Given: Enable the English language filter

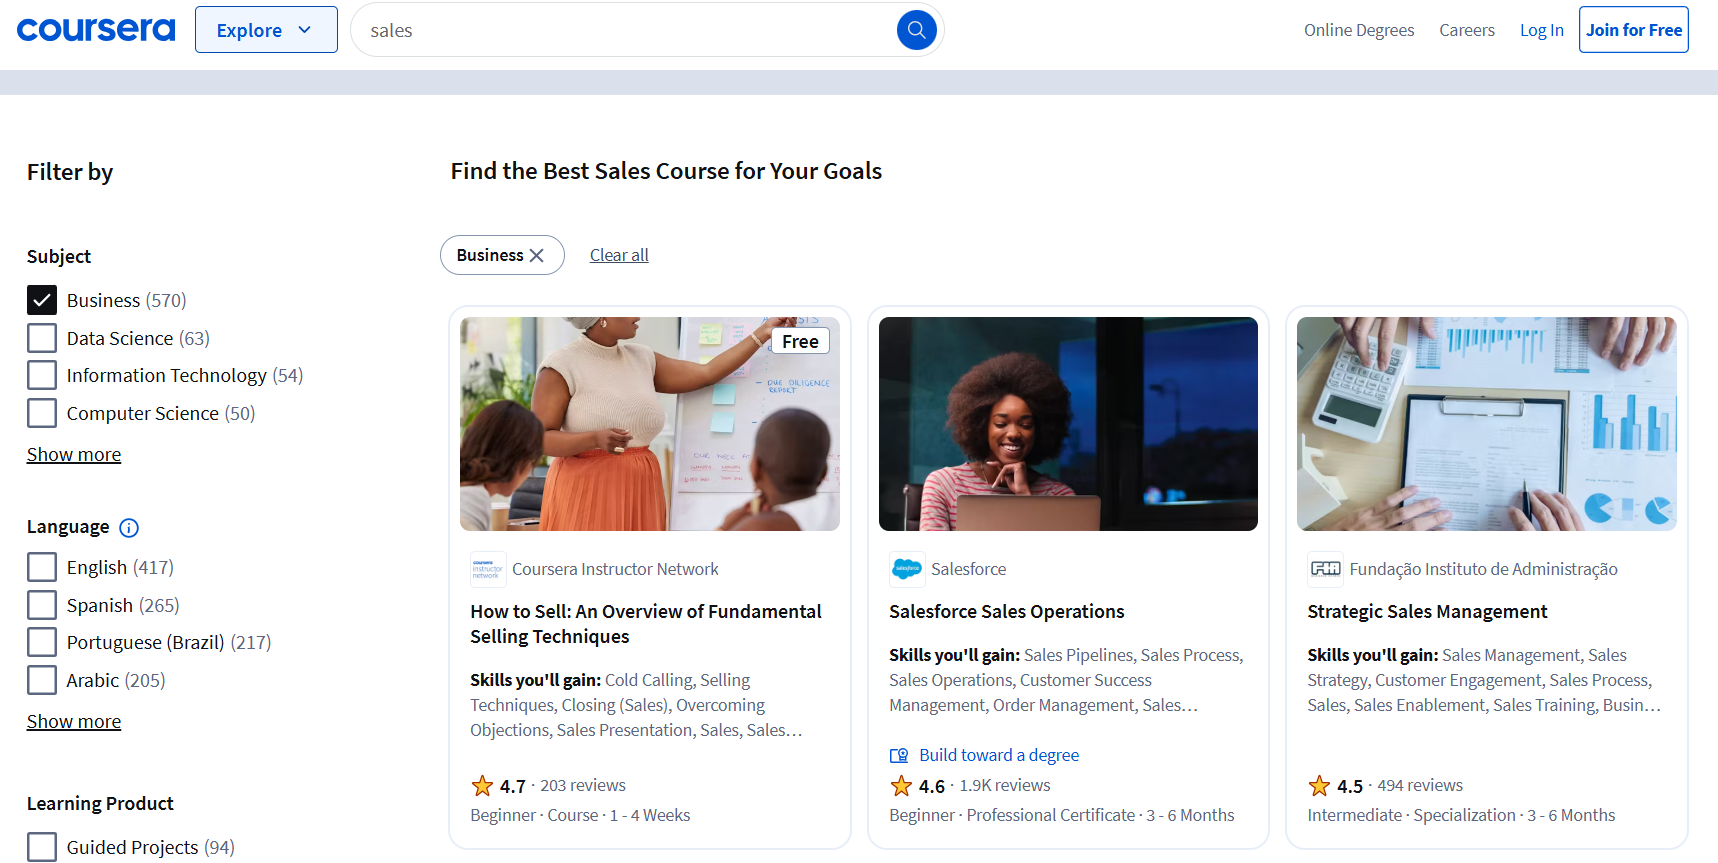Looking at the screenshot, I should (42, 567).
